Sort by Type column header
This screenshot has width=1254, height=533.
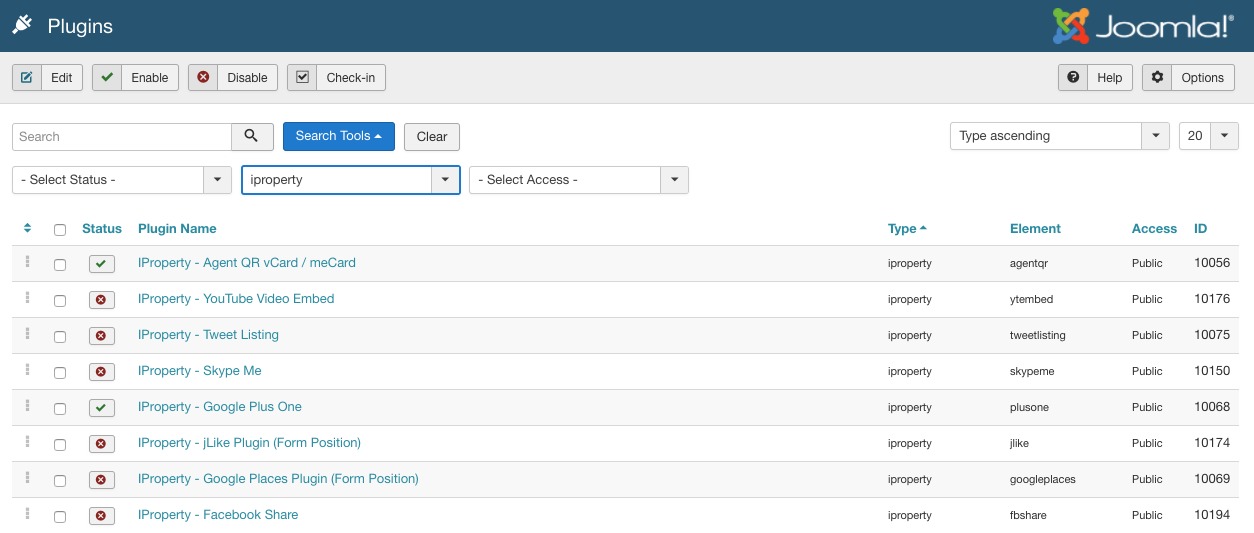click(907, 229)
